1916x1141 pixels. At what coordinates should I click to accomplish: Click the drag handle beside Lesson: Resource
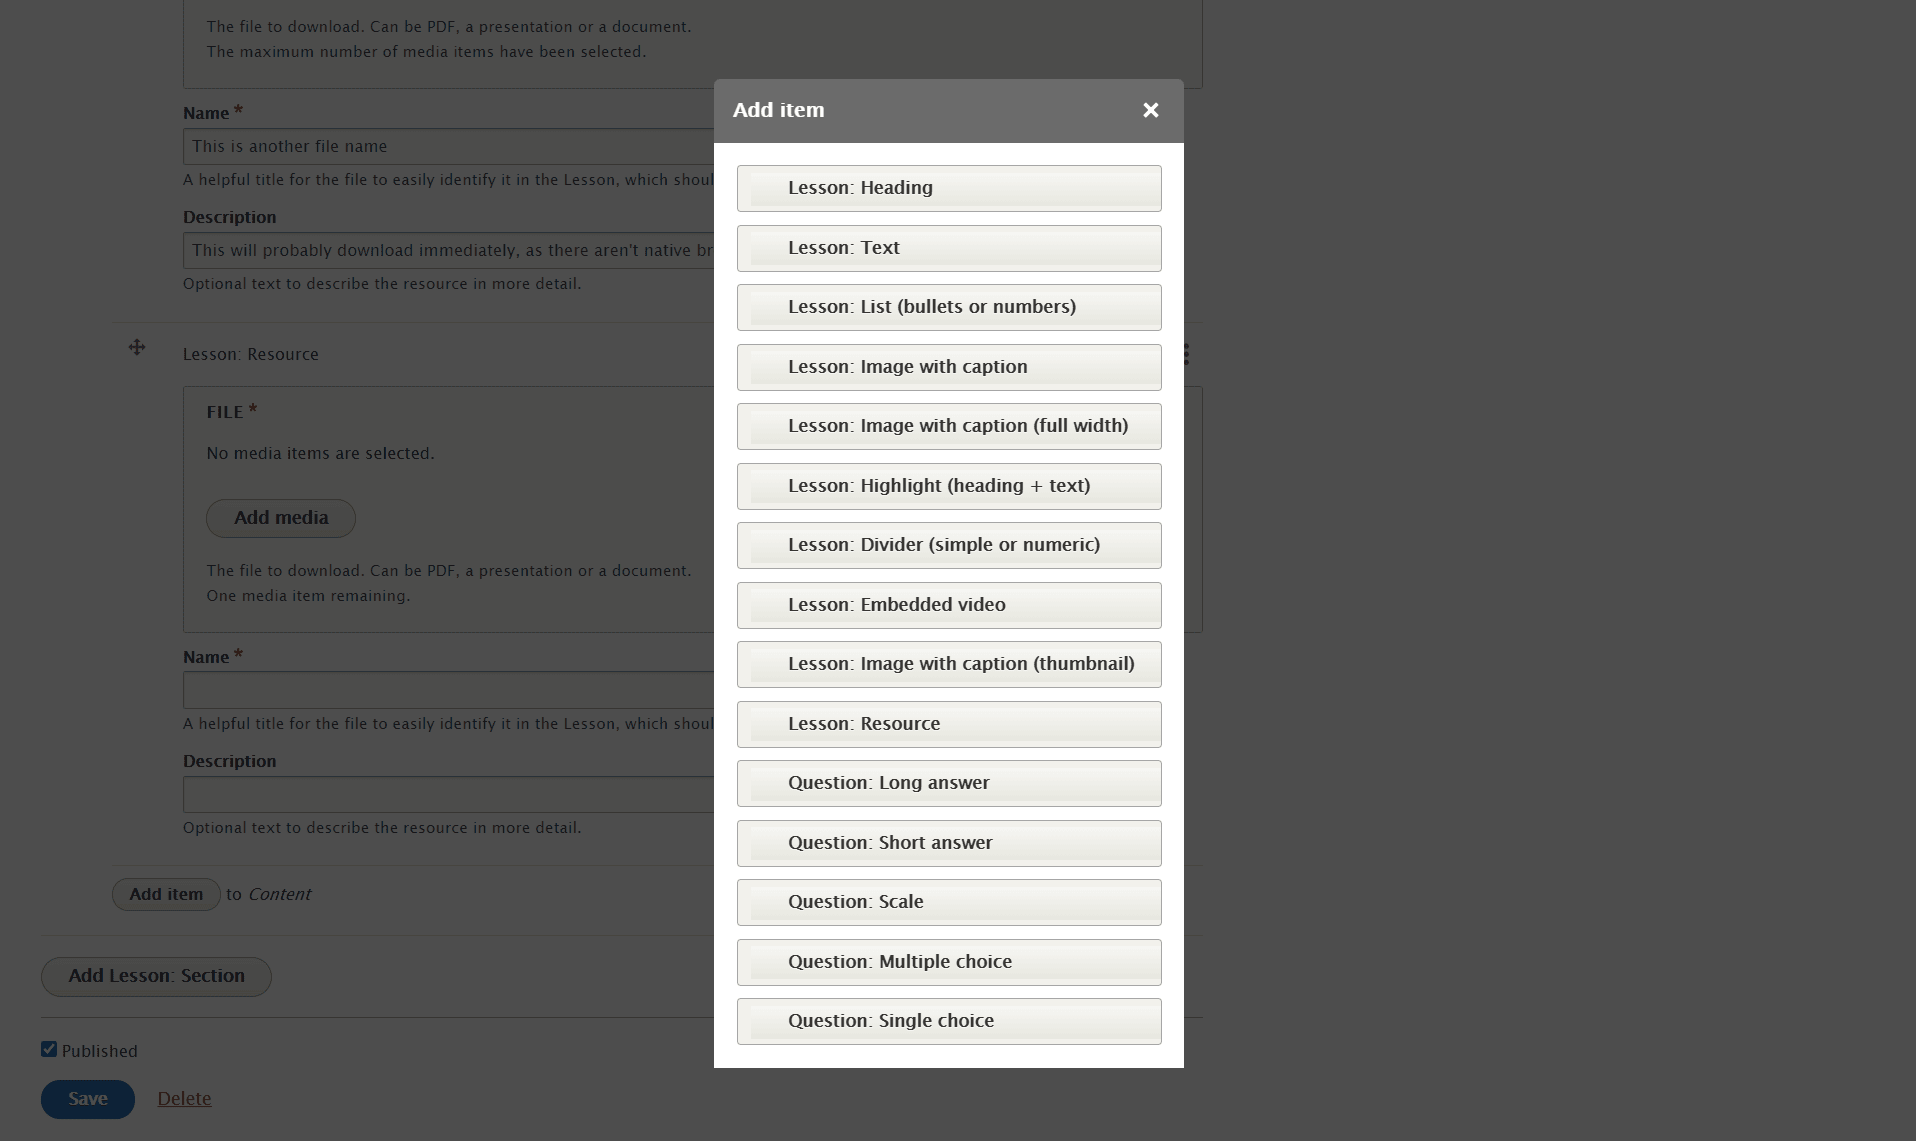pyautogui.click(x=137, y=348)
